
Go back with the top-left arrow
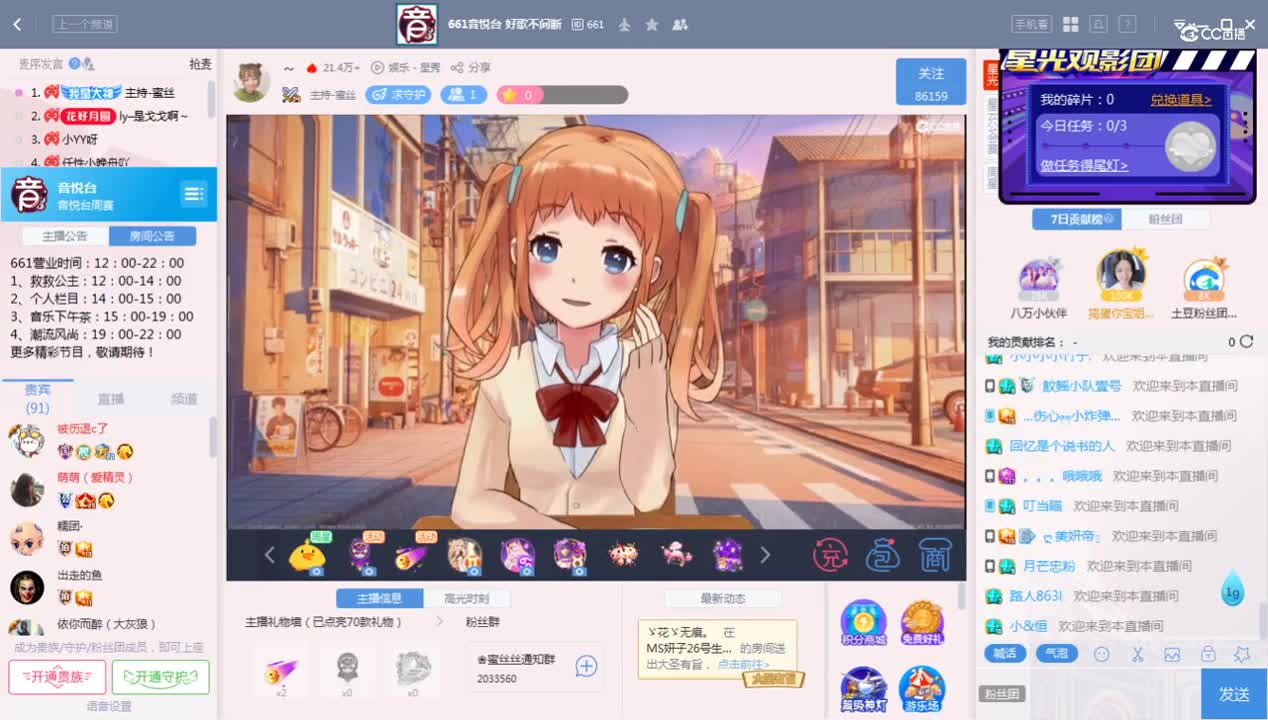(17, 24)
